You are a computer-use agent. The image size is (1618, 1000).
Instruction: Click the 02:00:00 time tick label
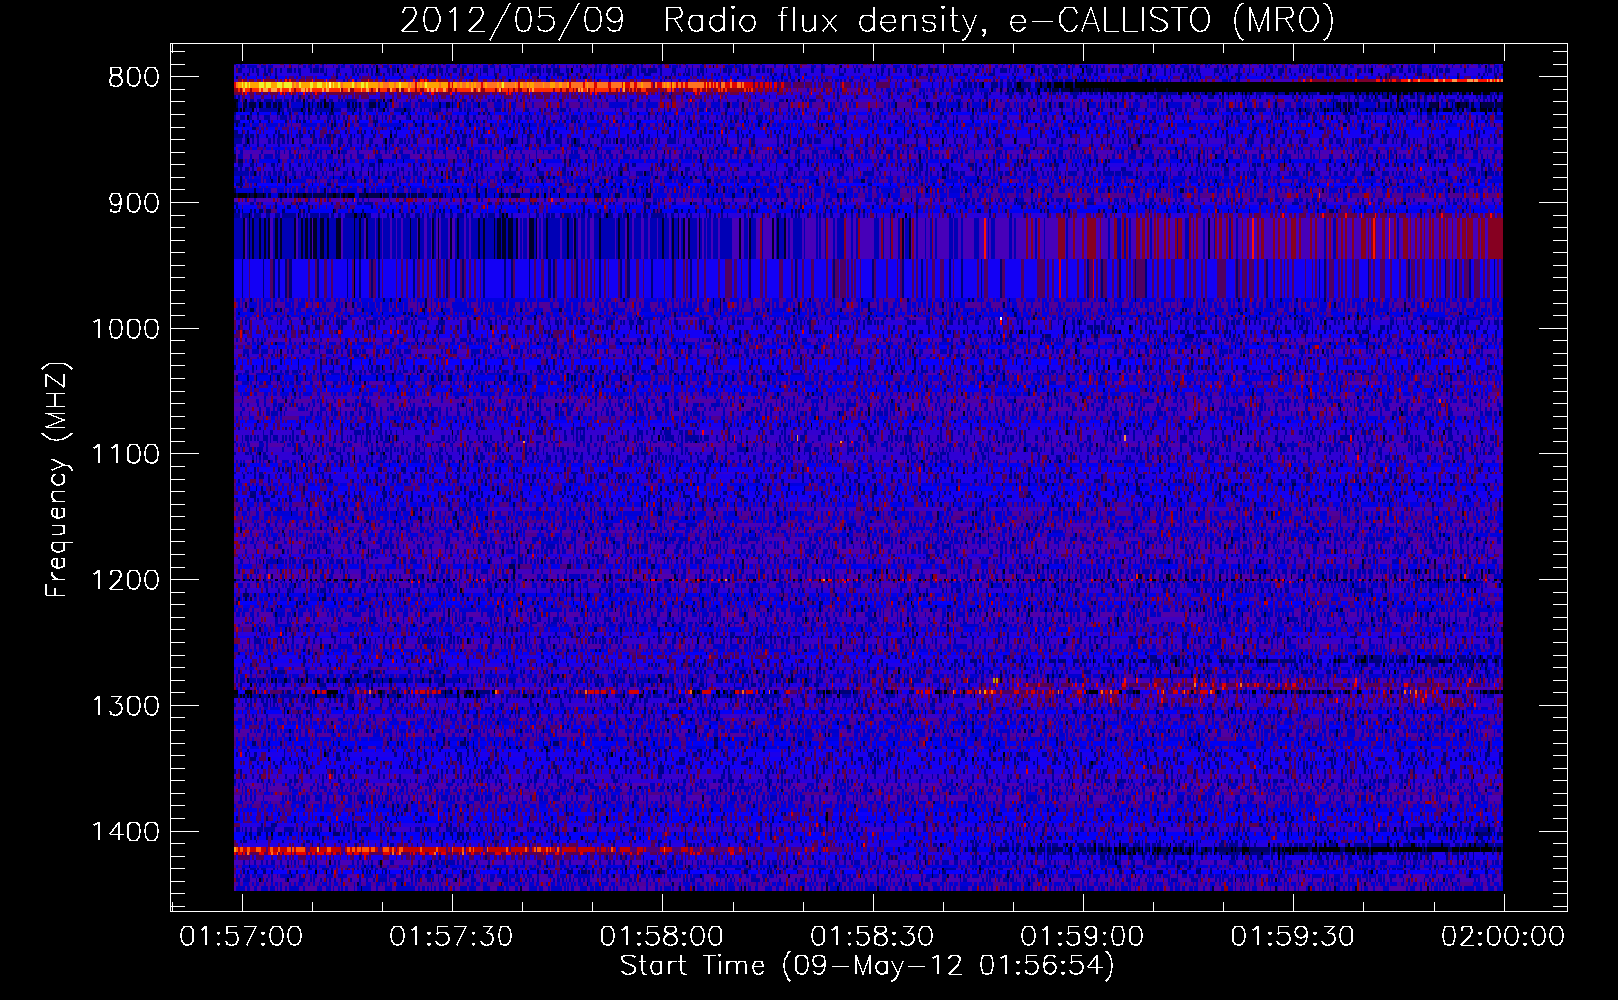coord(1503,937)
